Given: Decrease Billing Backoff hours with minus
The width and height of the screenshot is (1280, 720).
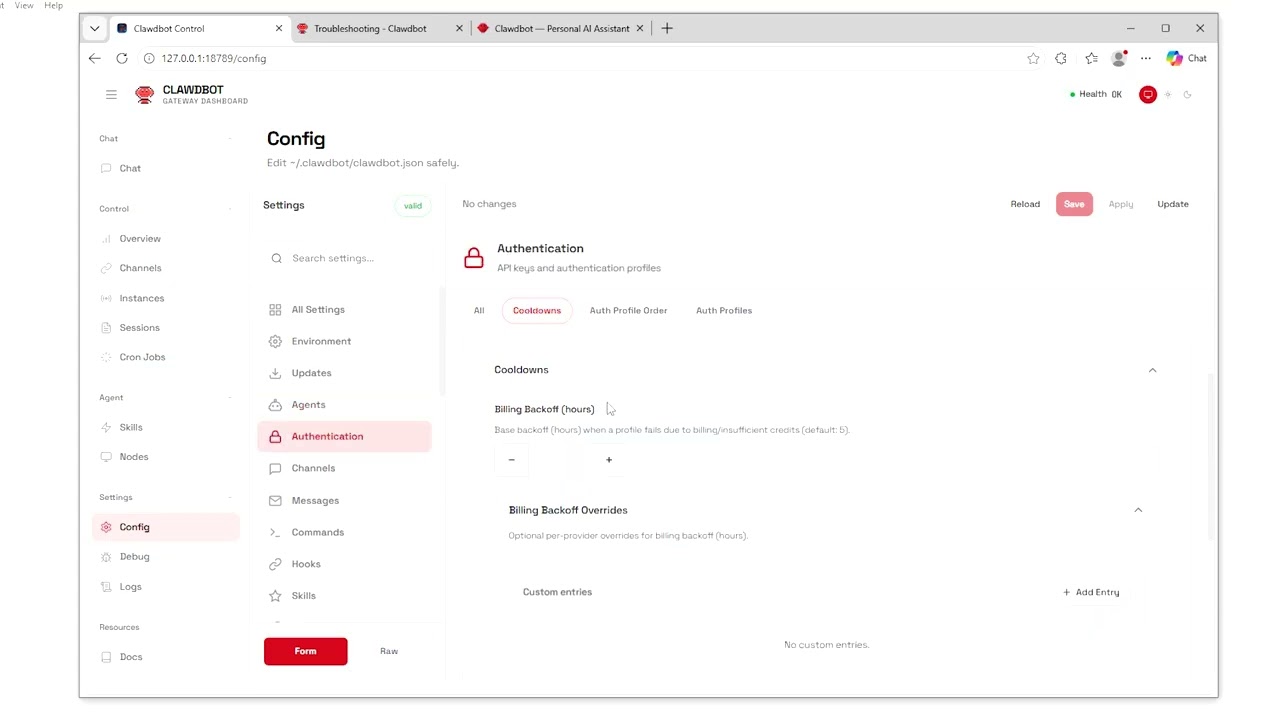Looking at the screenshot, I should tap(512, 460).
